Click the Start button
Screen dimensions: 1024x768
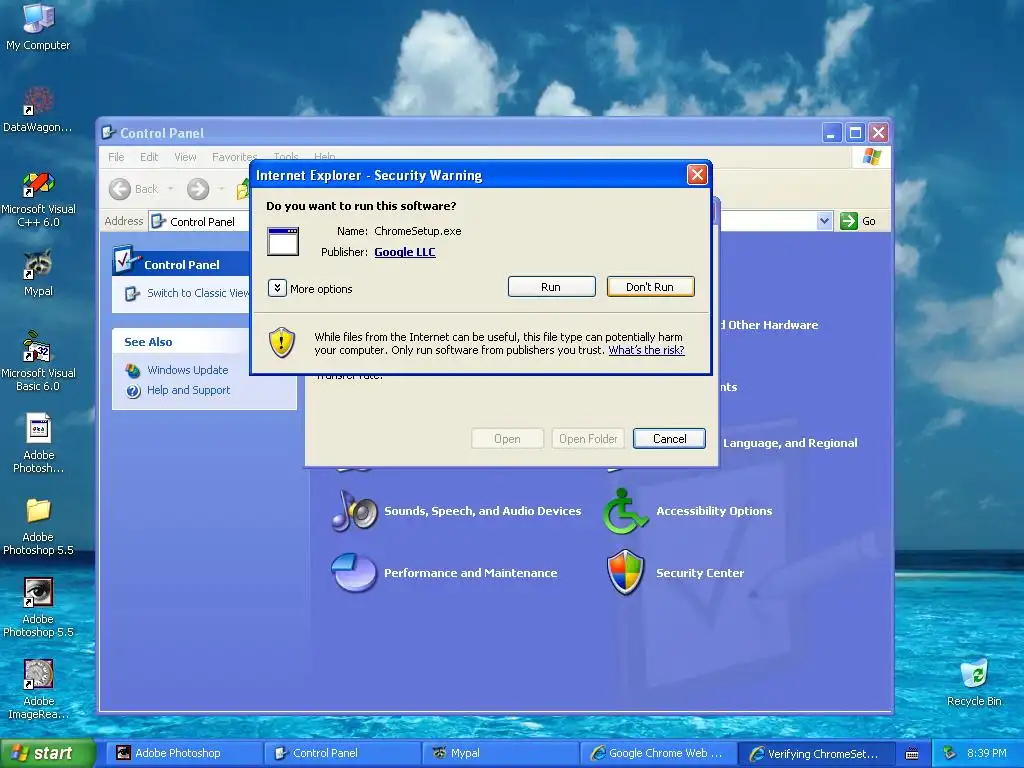coord(47,753)
